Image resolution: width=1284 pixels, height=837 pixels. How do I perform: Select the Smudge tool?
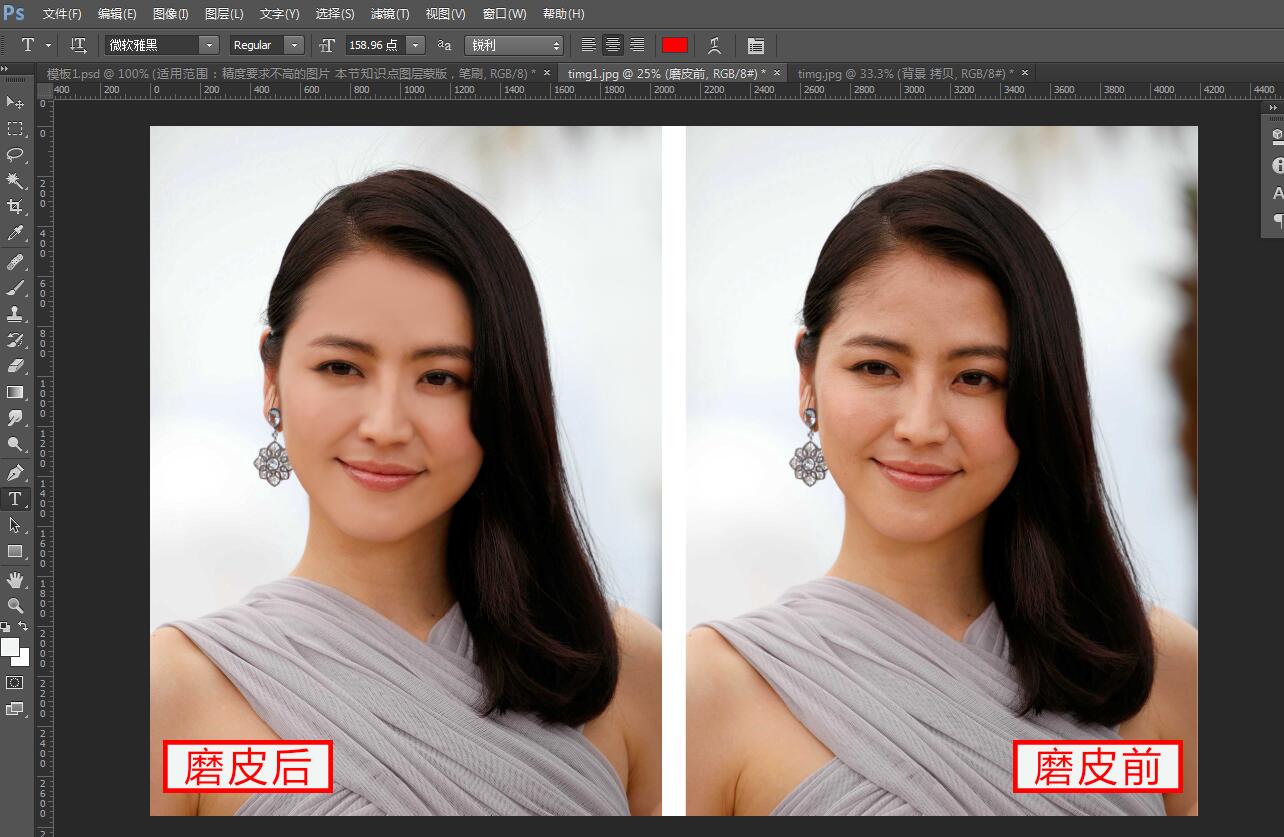(15, 418)
